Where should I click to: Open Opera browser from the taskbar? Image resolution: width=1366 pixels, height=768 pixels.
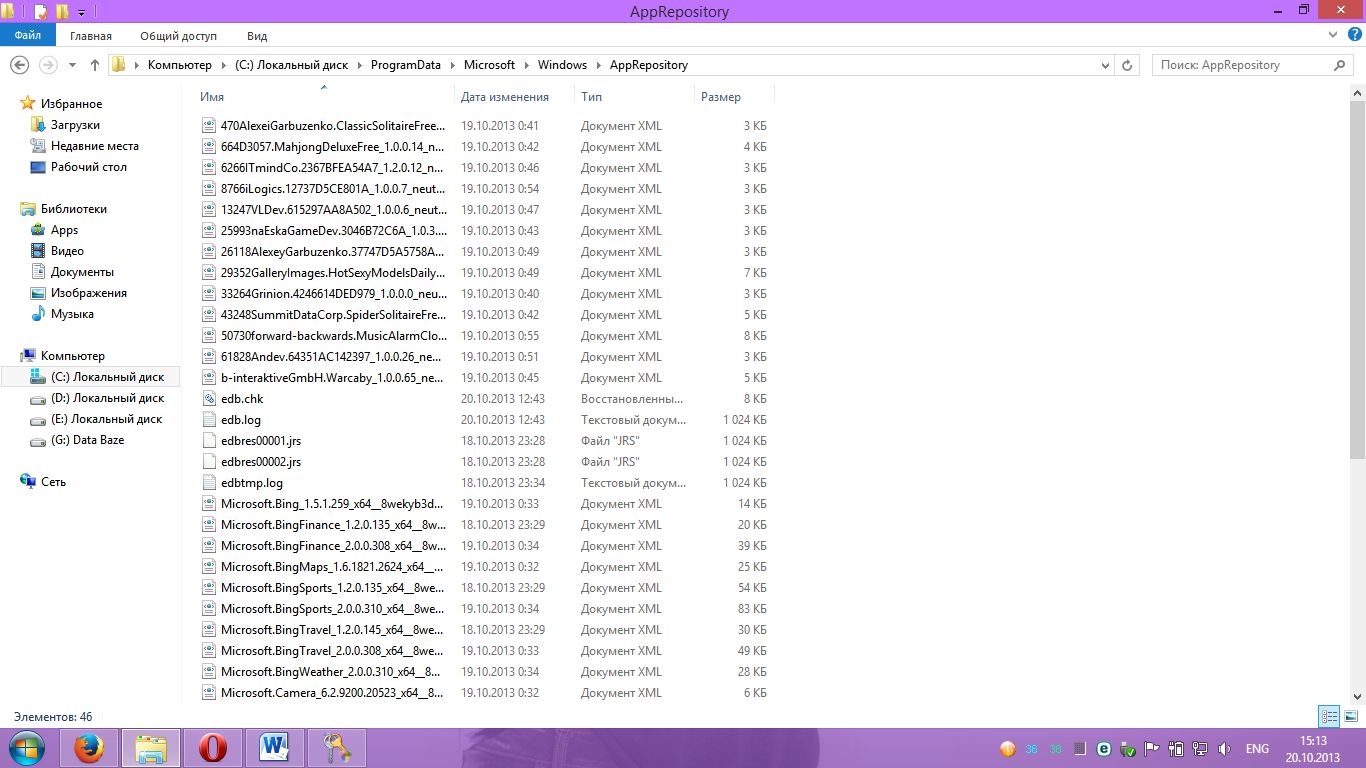(x=212, y=748)
